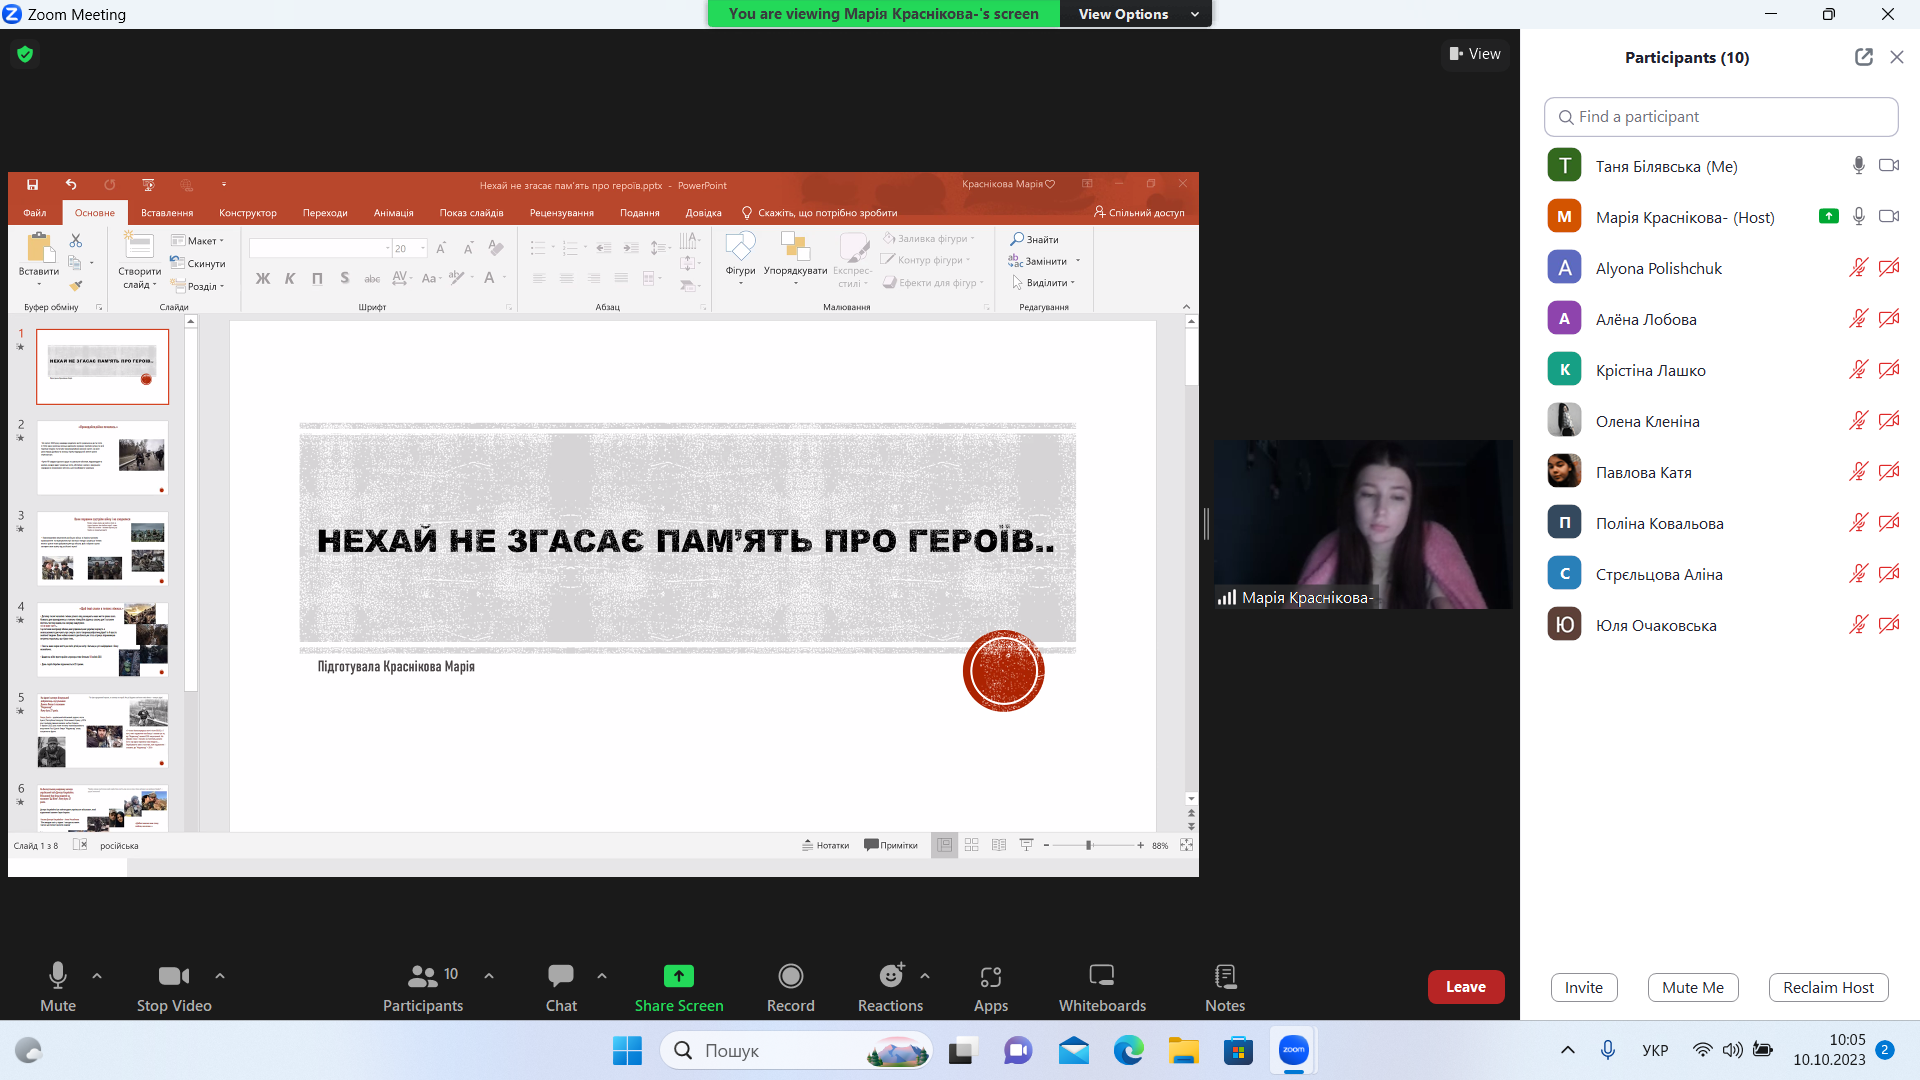Pop out the Participants panel
Screen dimensions: 1920x1080
[1863, 57]
